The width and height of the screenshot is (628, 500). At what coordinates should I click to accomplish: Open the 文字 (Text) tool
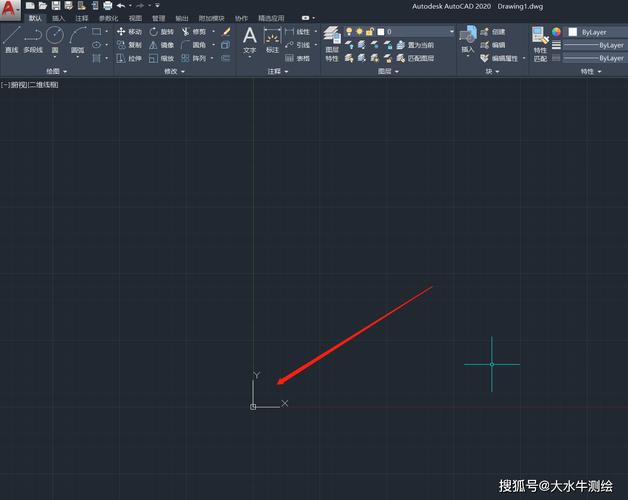pos(249,39)
